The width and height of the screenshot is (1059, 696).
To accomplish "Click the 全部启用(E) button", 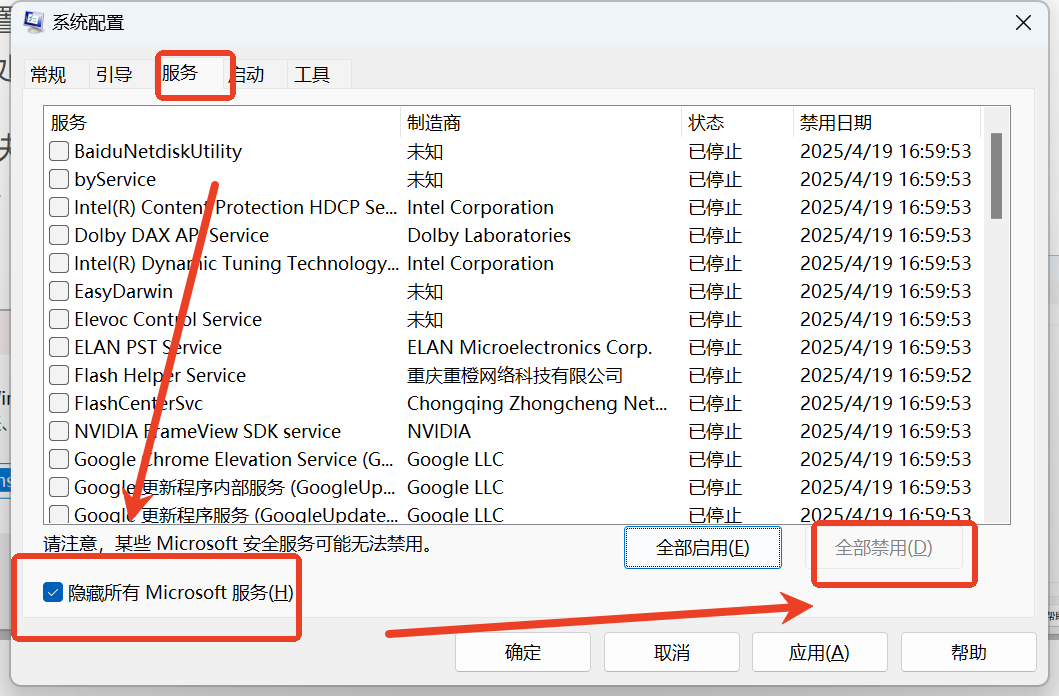I will coord(702,547).
